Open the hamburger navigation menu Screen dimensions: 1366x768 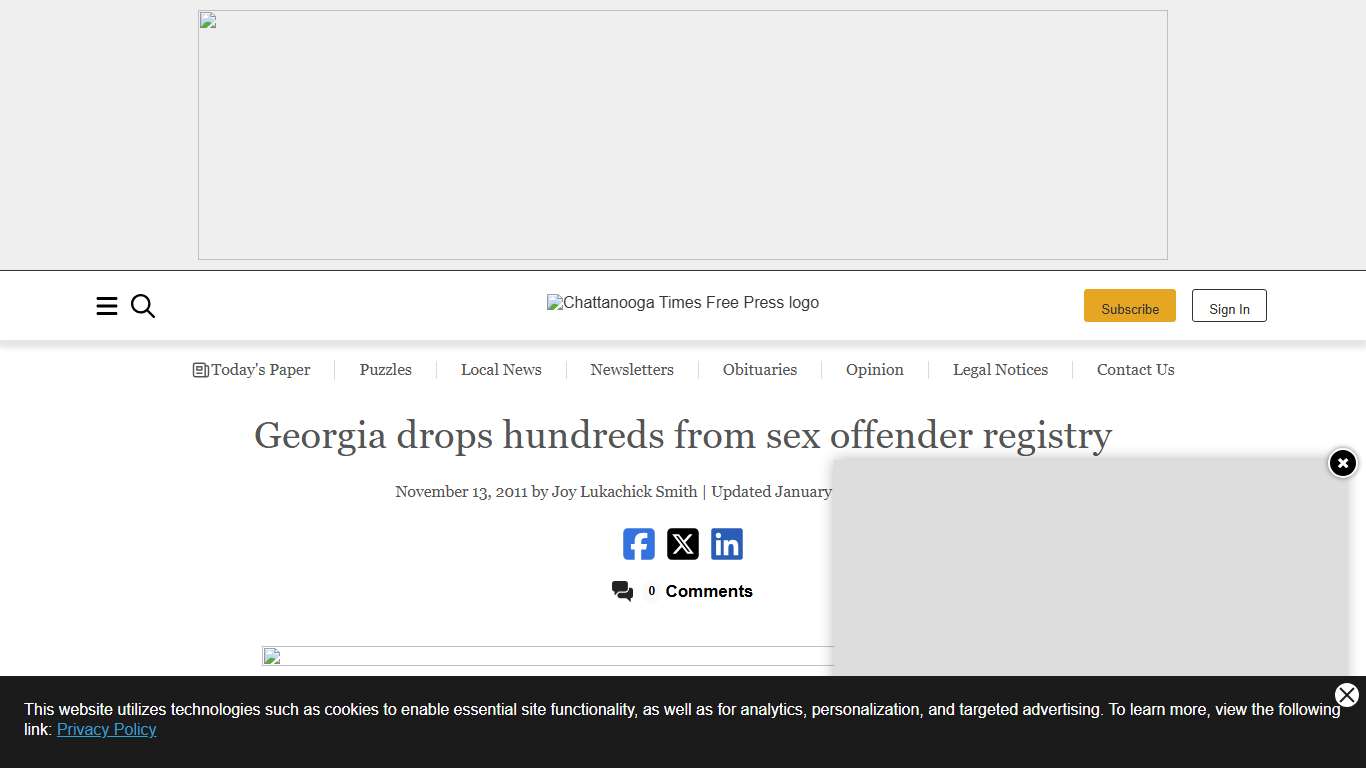click(x=107, y=306)
